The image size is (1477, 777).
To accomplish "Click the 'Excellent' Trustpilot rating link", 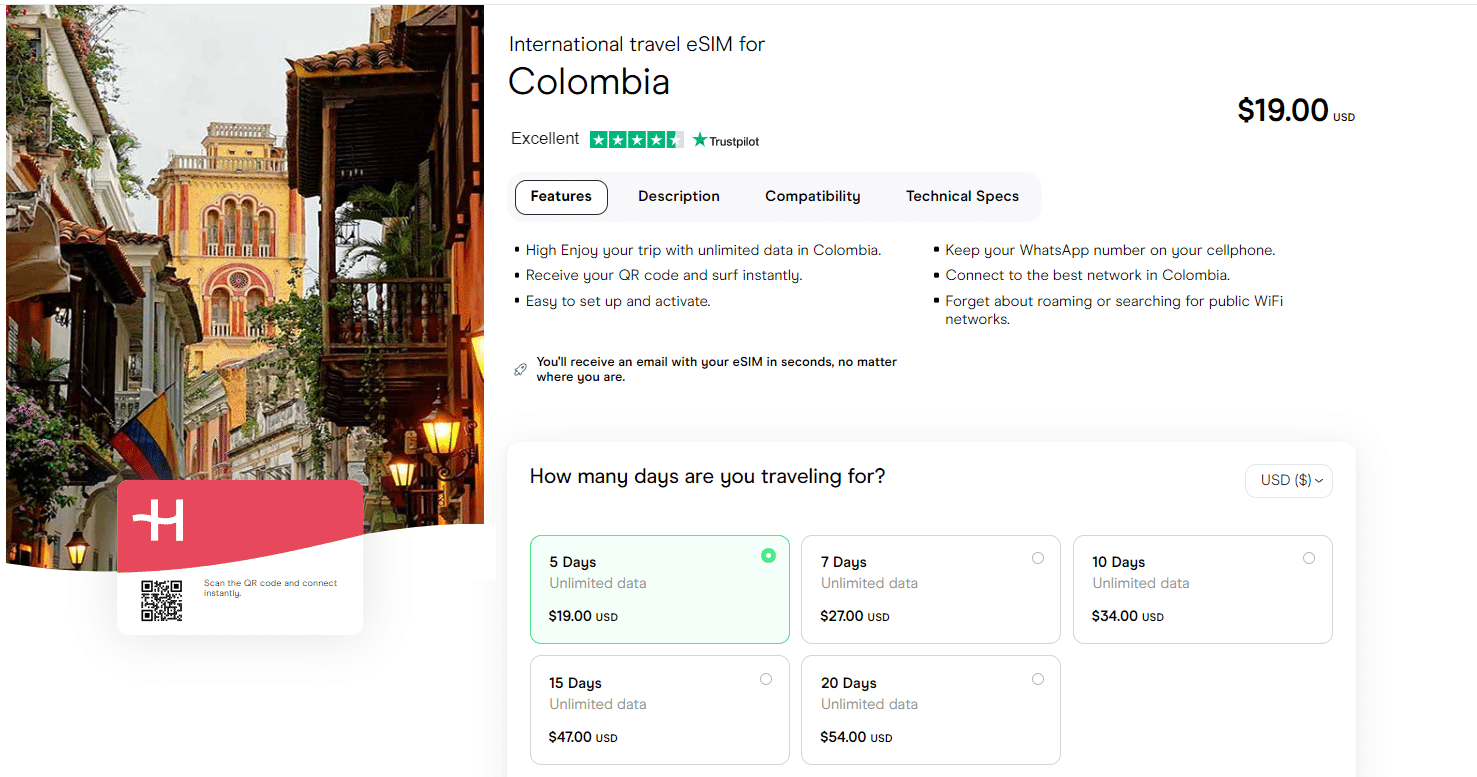I will pyautogui.click(x=545, y=138).
